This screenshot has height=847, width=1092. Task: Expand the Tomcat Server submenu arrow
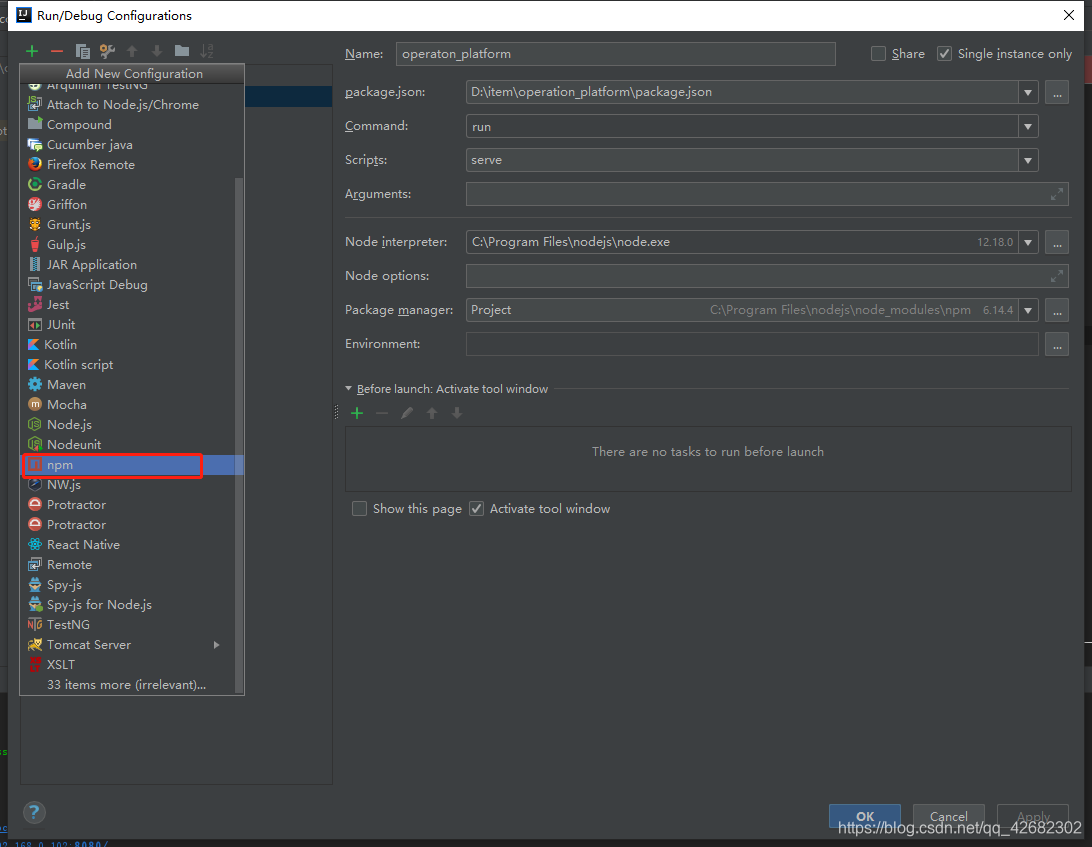(217, 645)
